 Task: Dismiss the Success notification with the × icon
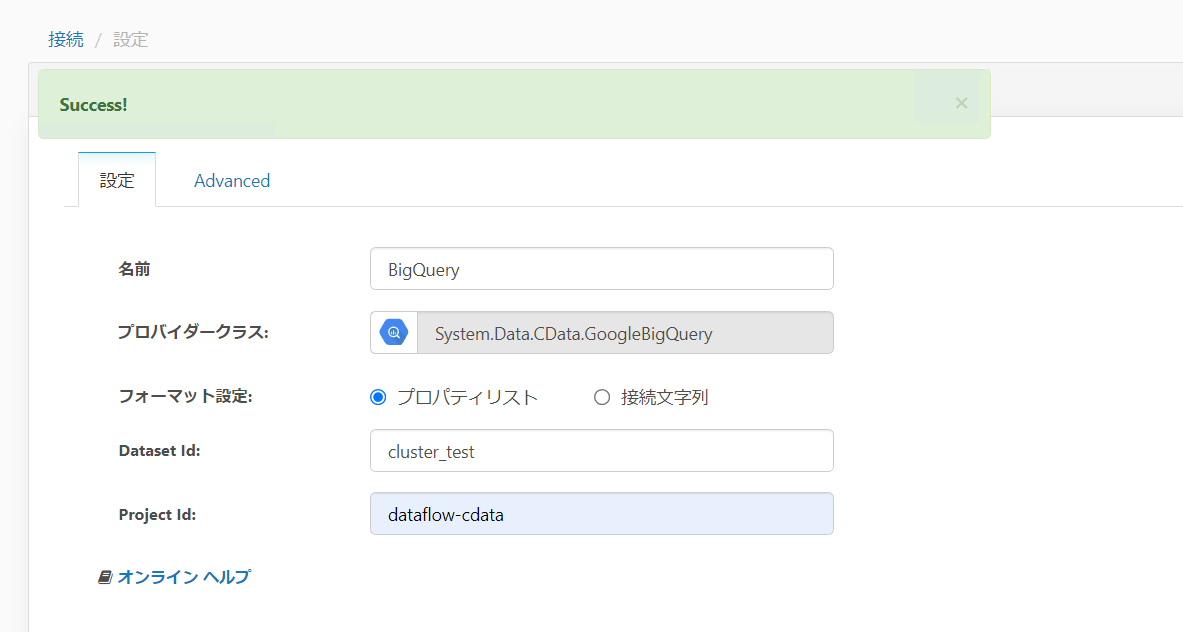point(961,102)
